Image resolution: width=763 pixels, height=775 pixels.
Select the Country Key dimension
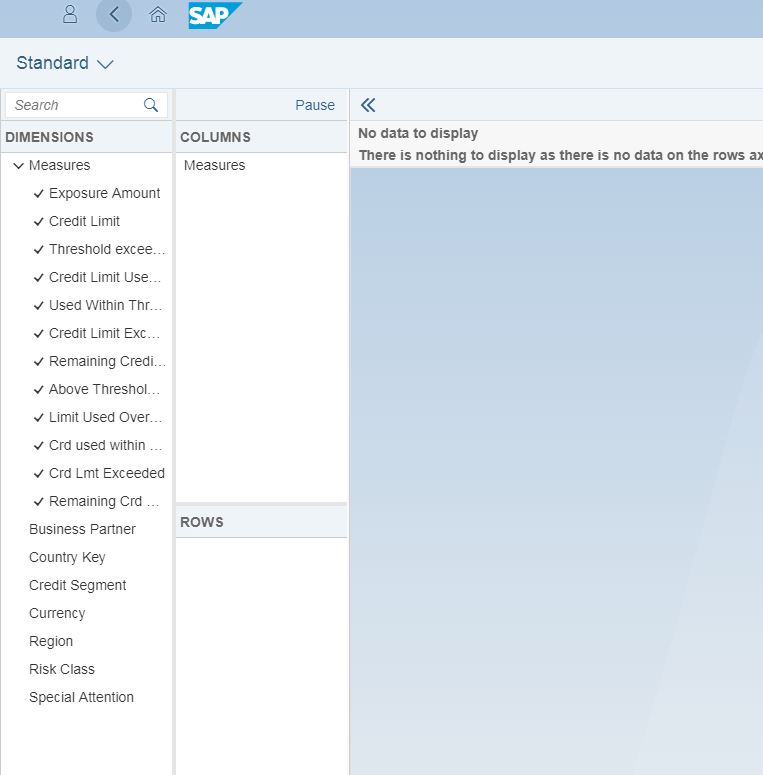pos(67,557)
